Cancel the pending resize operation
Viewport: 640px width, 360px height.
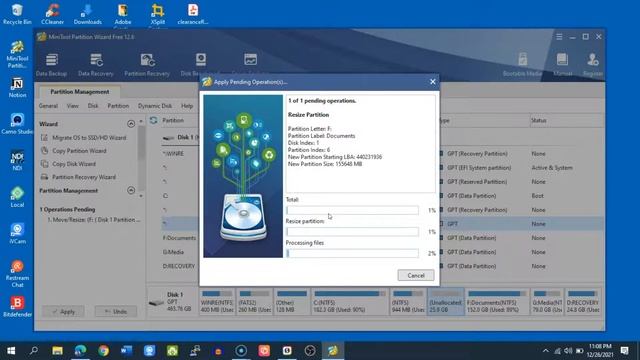[x=416, y=276]
